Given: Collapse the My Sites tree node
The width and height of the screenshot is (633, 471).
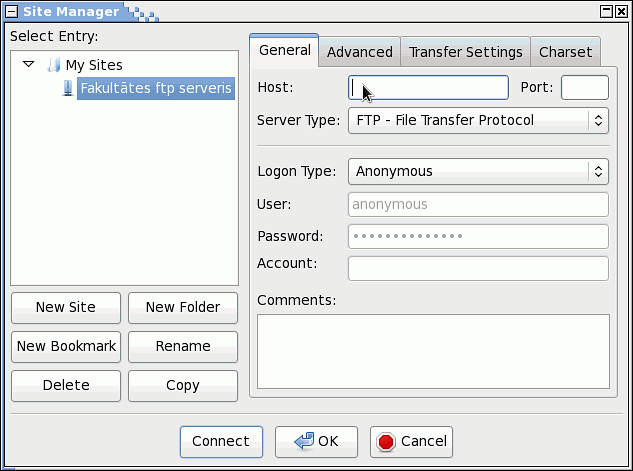Looking at the screenshot, I should coord(29,64).
